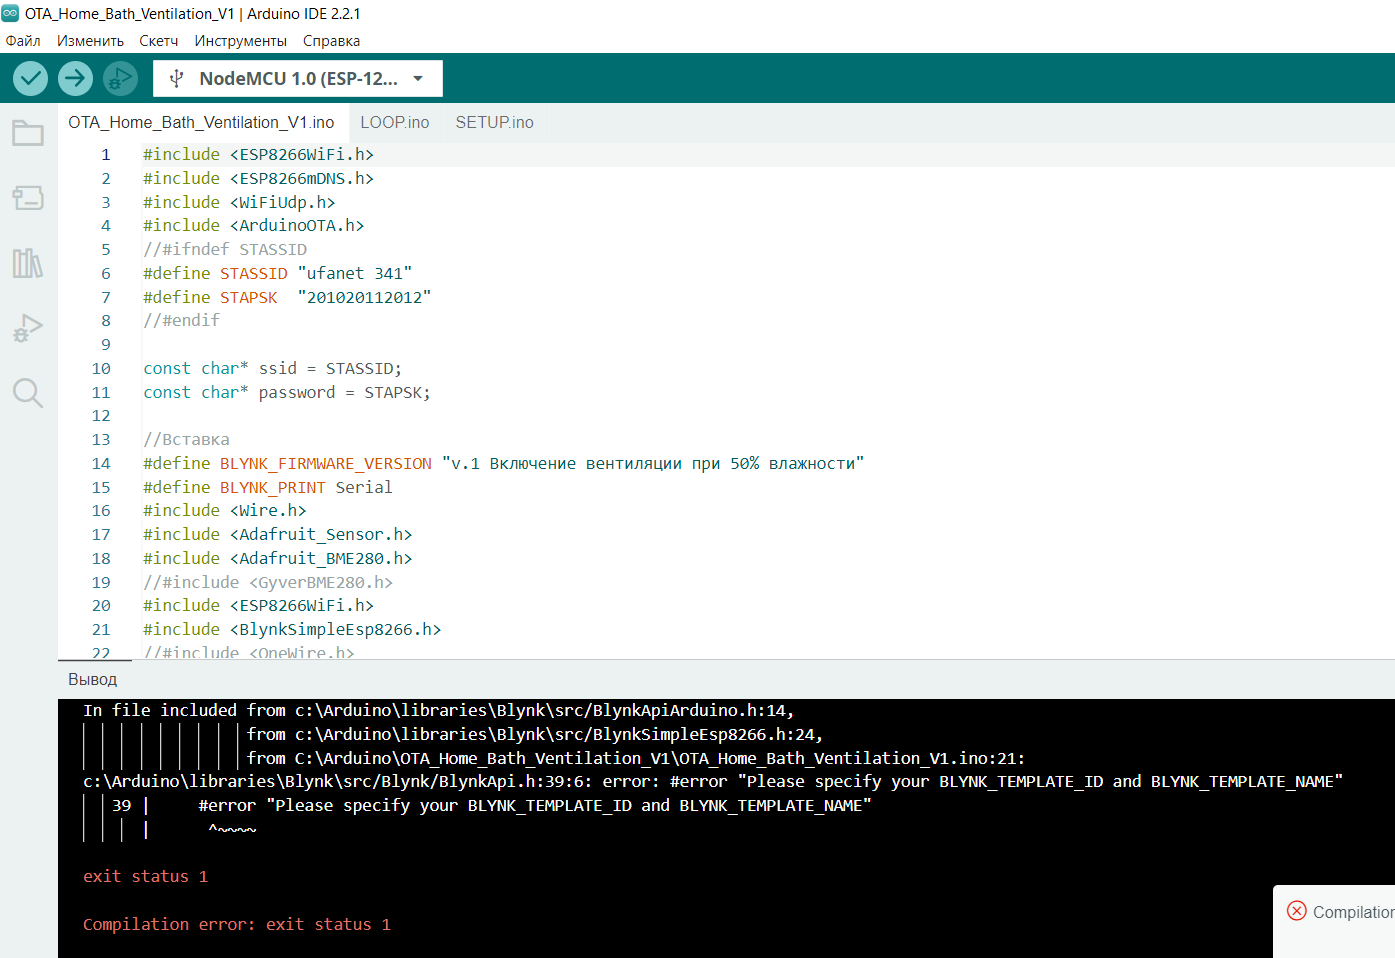1395x958 pixels.
Task: Click the //#include <GyverBME280.h> comment line
Action: pos(268,582)
